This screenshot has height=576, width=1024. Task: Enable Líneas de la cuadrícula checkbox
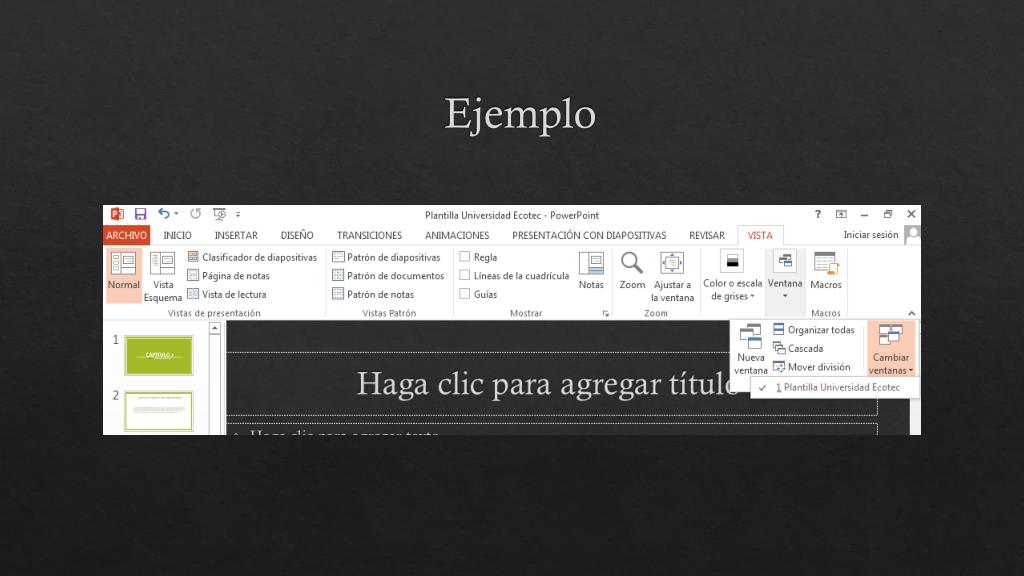[x=465, y=275]
